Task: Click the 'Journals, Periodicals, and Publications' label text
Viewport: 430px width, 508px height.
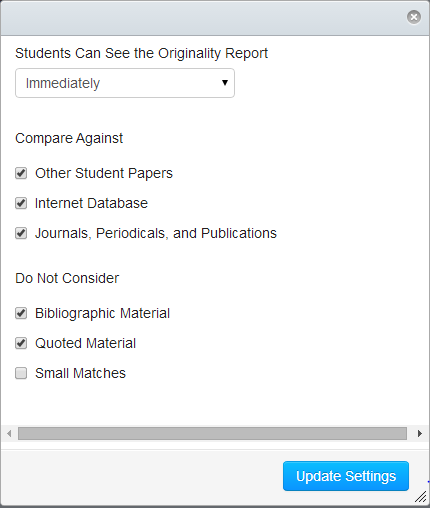Action: point(156,233)
